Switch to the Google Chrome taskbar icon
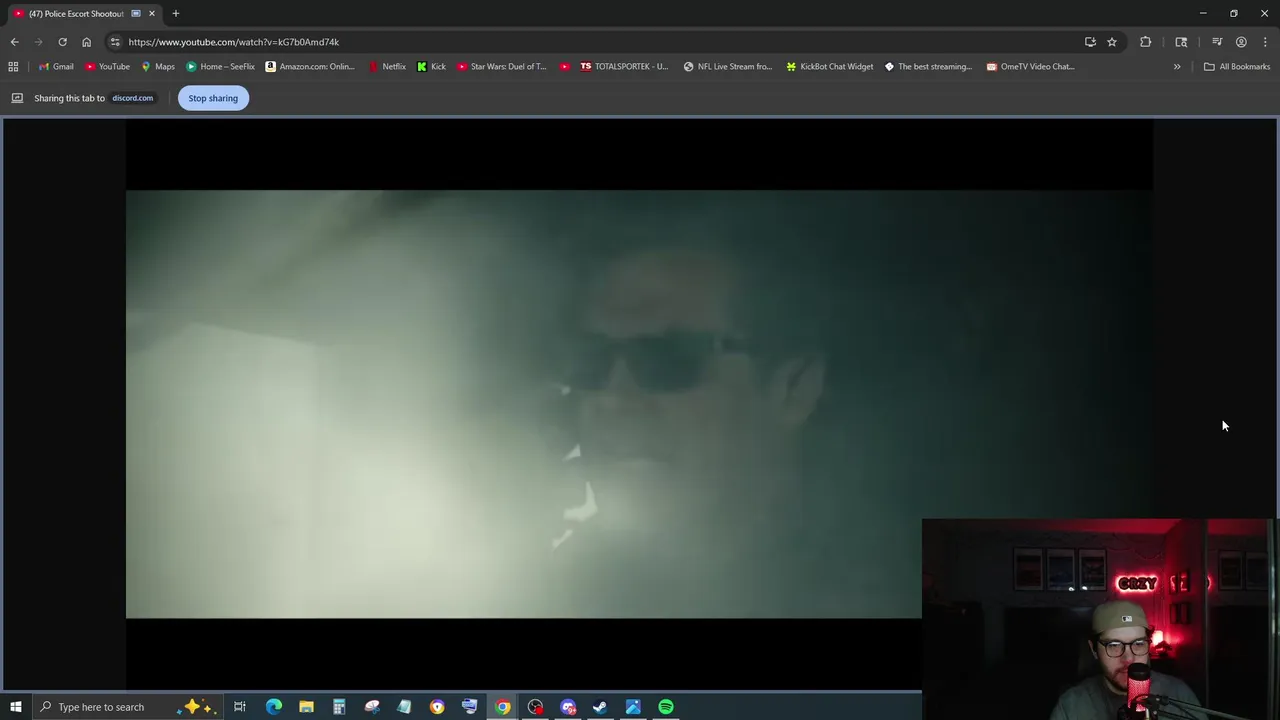The height and width of the screenshot is (720, 1280). pos(502,707)
